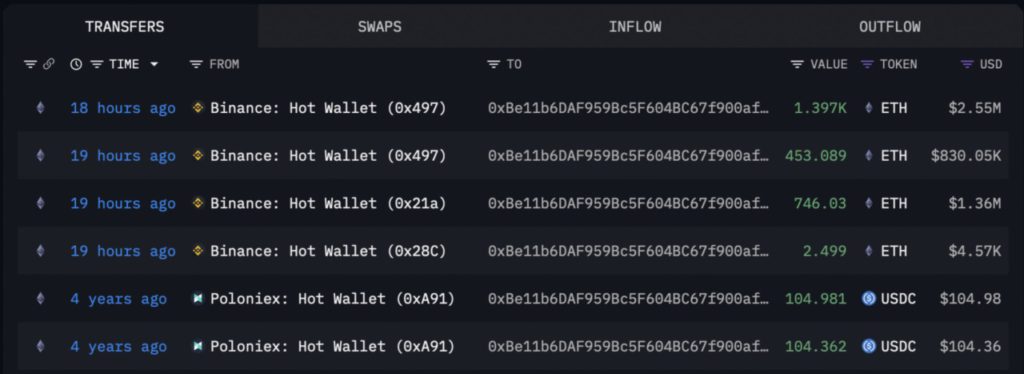Click the clock icon beside TIME
Image resolution: width=1024 pixels, height=374 pixels.
coord(76,64)
